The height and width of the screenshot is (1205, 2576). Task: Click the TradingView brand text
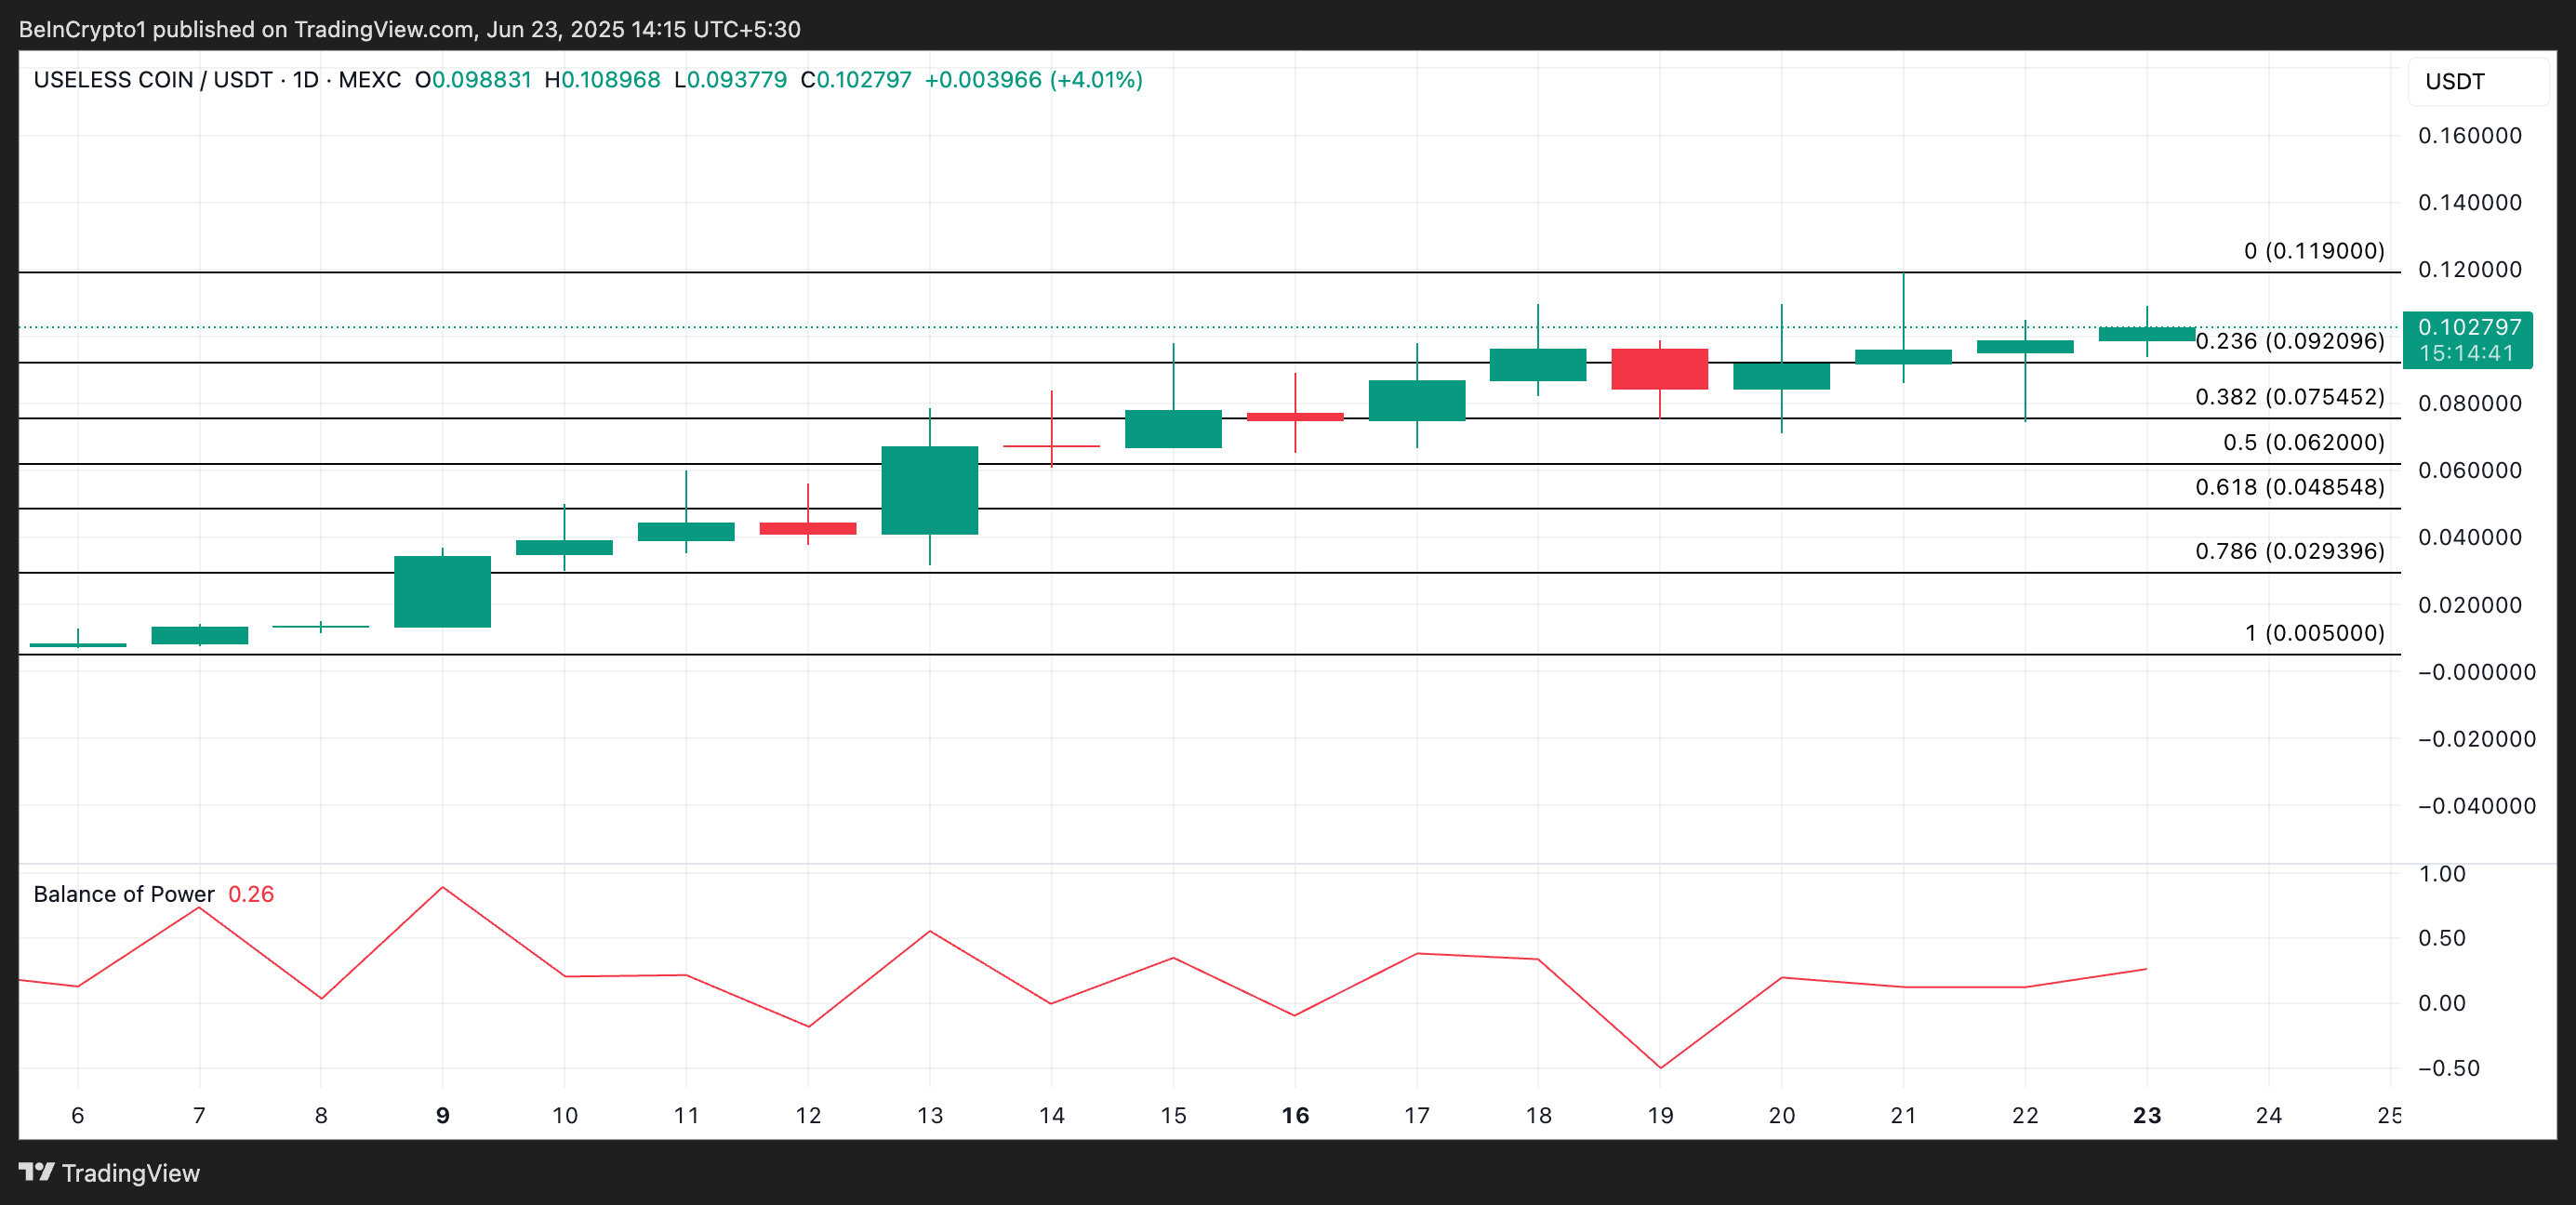click(130, 1173)
